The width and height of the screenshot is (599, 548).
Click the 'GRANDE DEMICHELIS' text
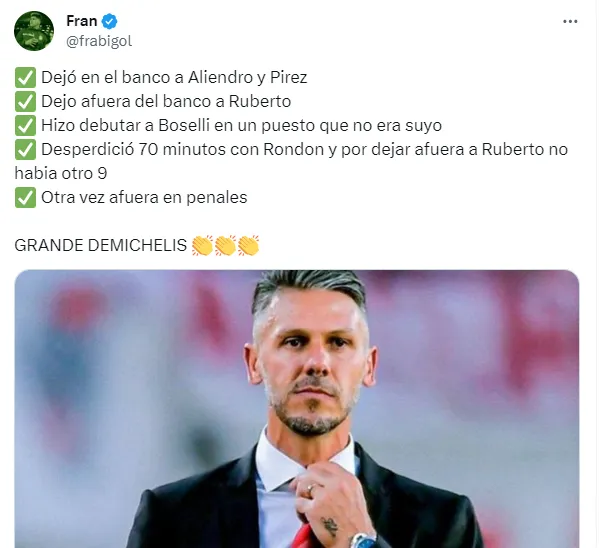coord(100,245)
